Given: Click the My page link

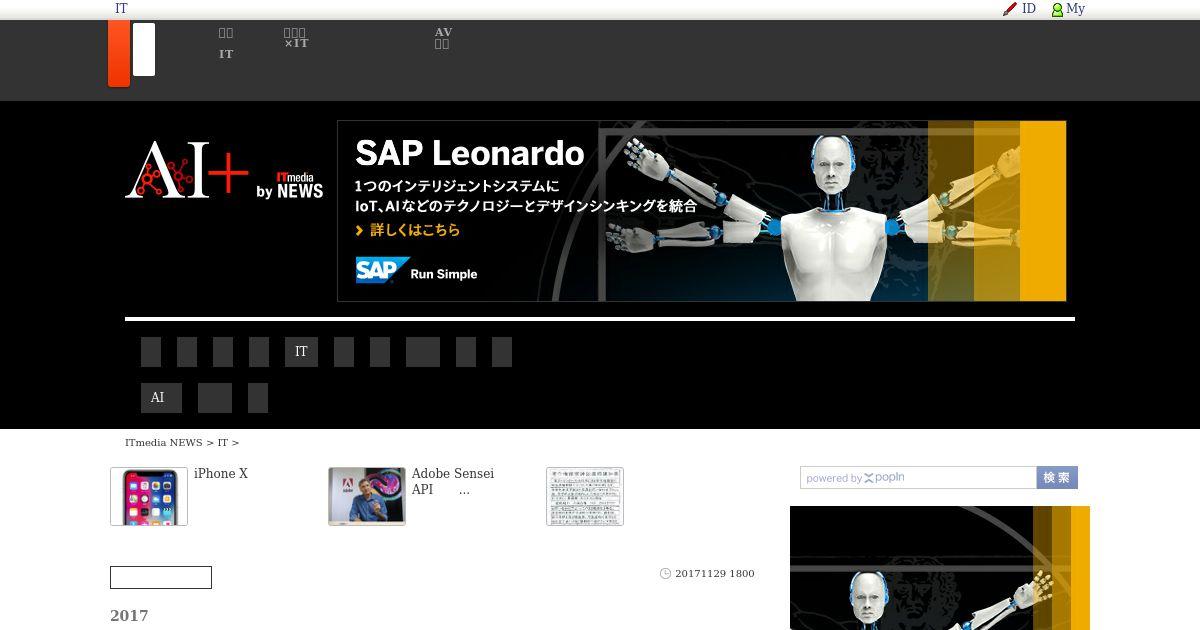Looking at the screenshot, I should [x=1075, y=8].
